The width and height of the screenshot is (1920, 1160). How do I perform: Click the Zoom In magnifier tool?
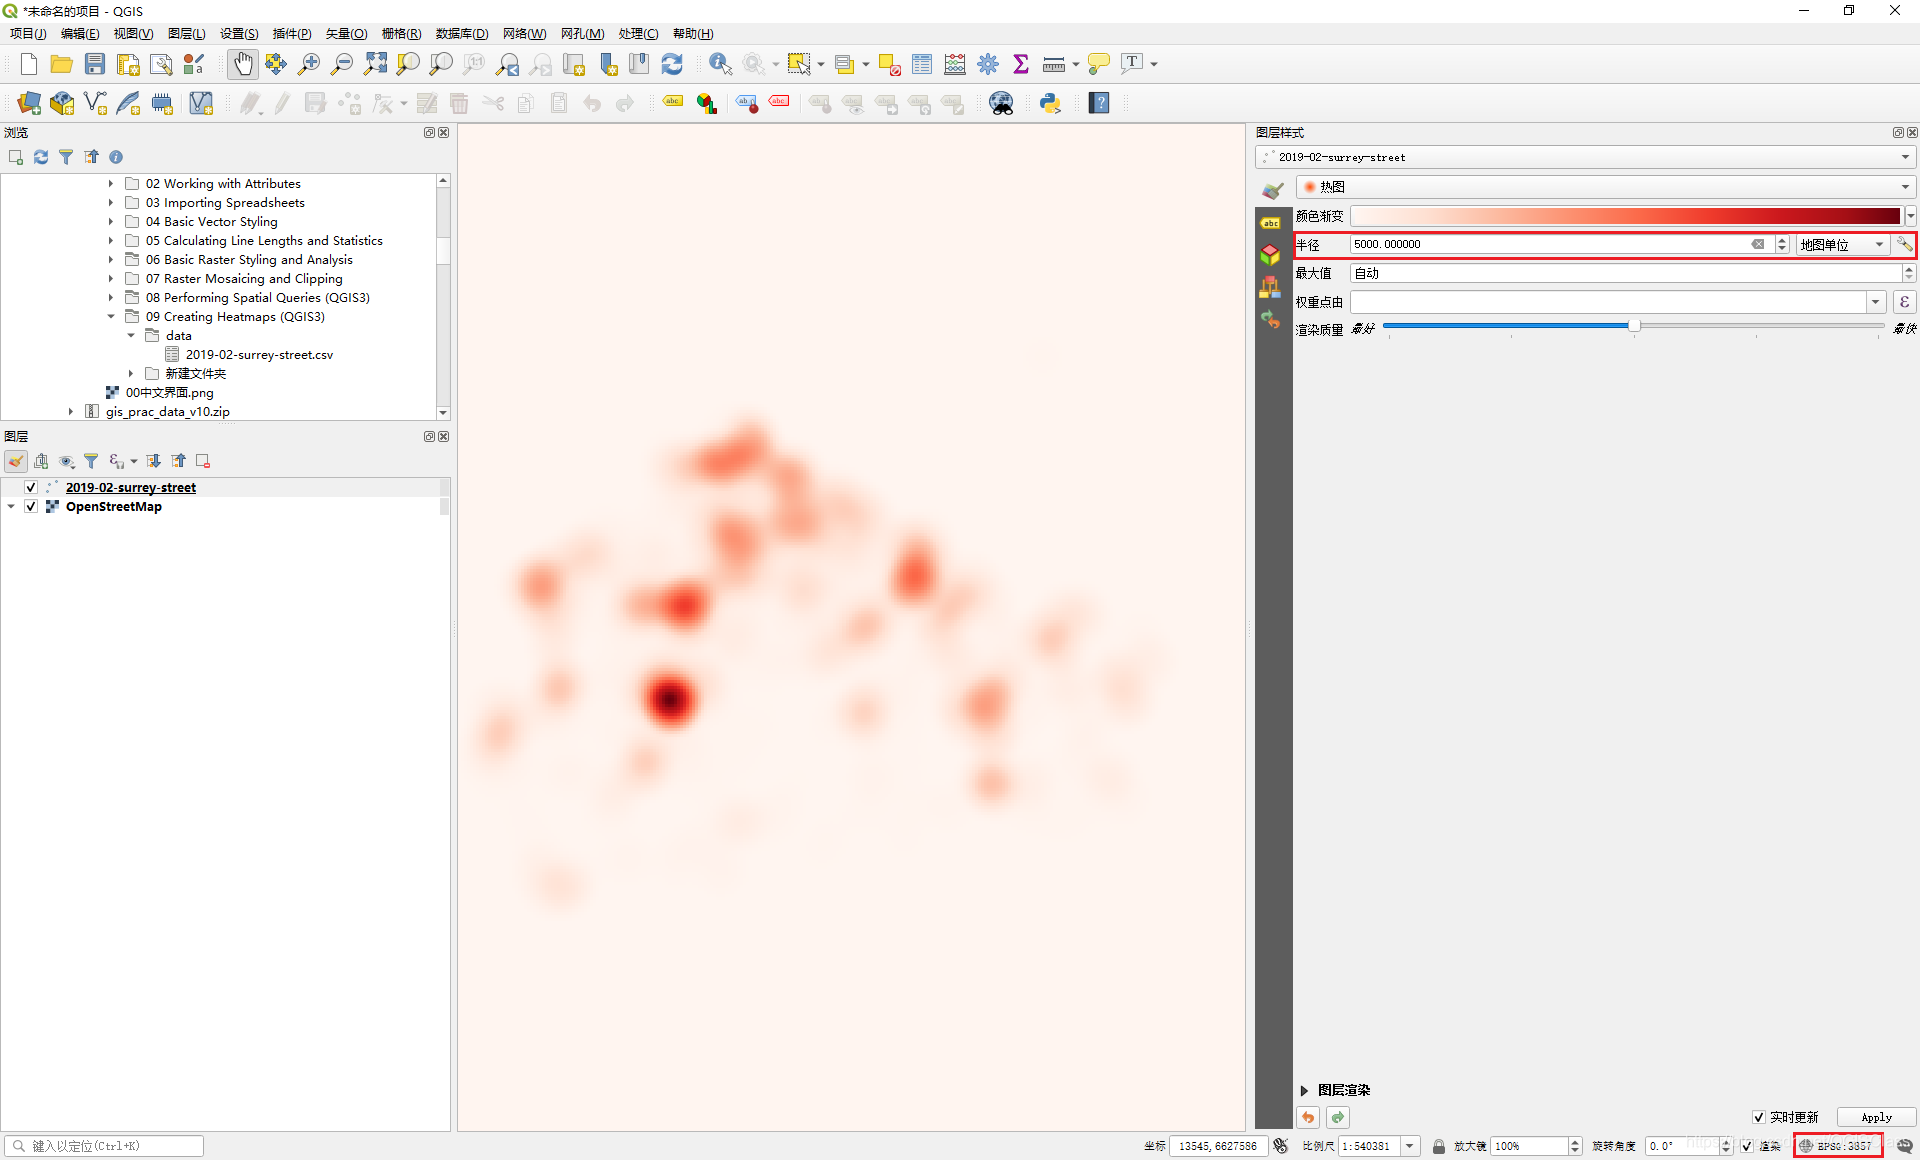pos(309,64)
